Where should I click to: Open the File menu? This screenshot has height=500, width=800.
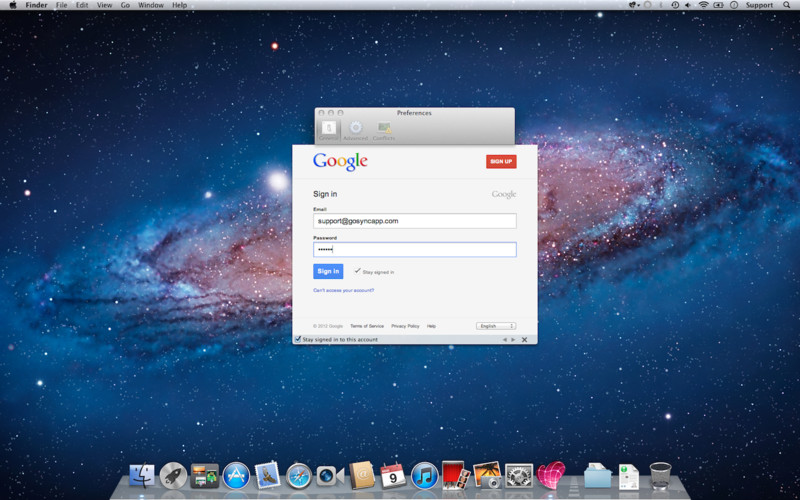(61, 5)
